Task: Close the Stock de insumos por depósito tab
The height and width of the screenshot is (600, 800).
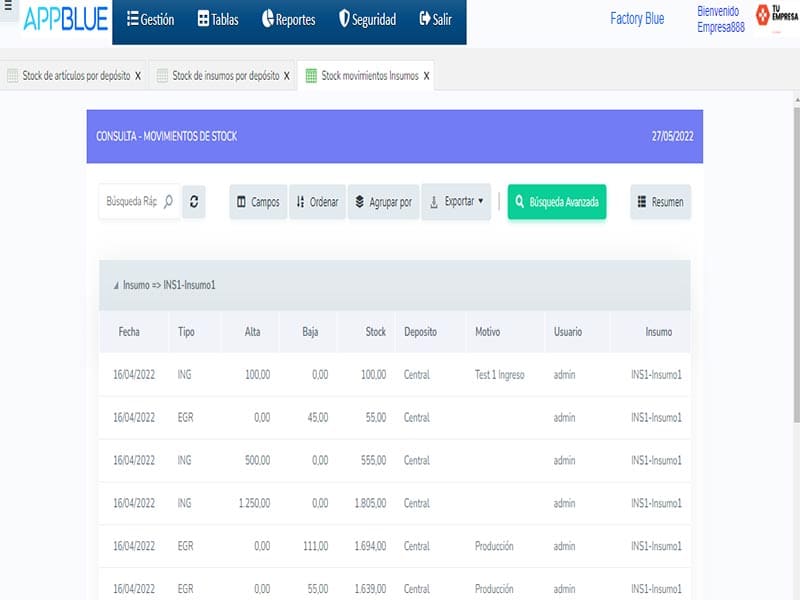Action: click(x=287, y=76)
